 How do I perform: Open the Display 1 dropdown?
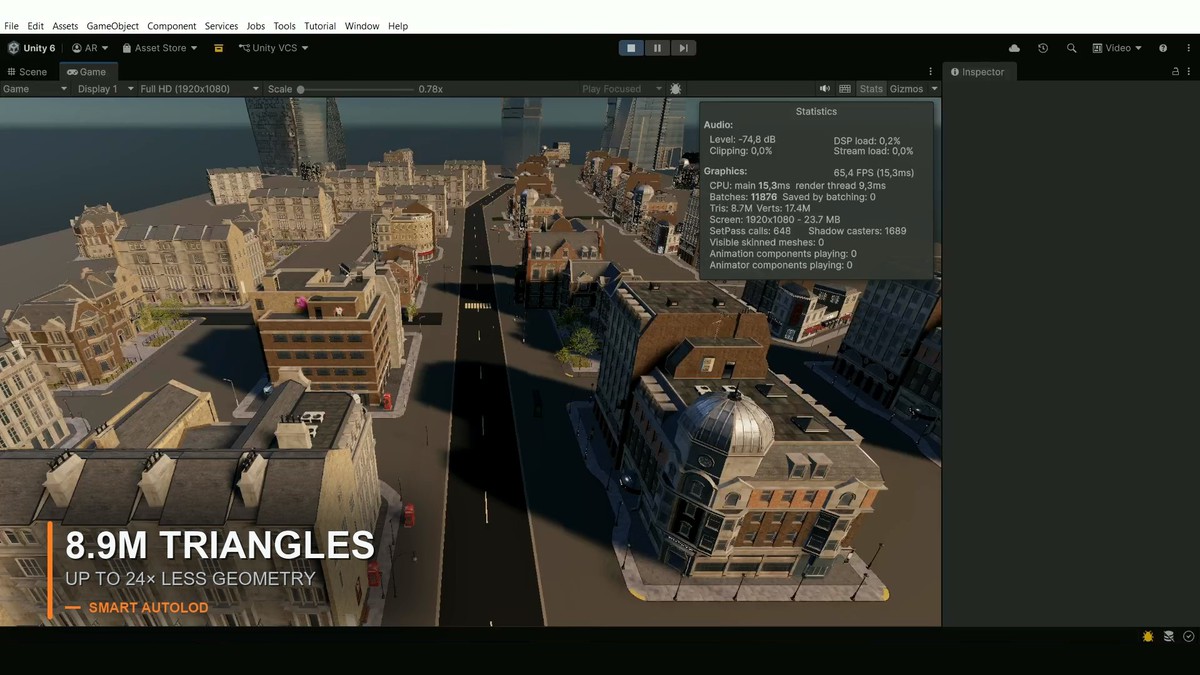tap(105, 89)
